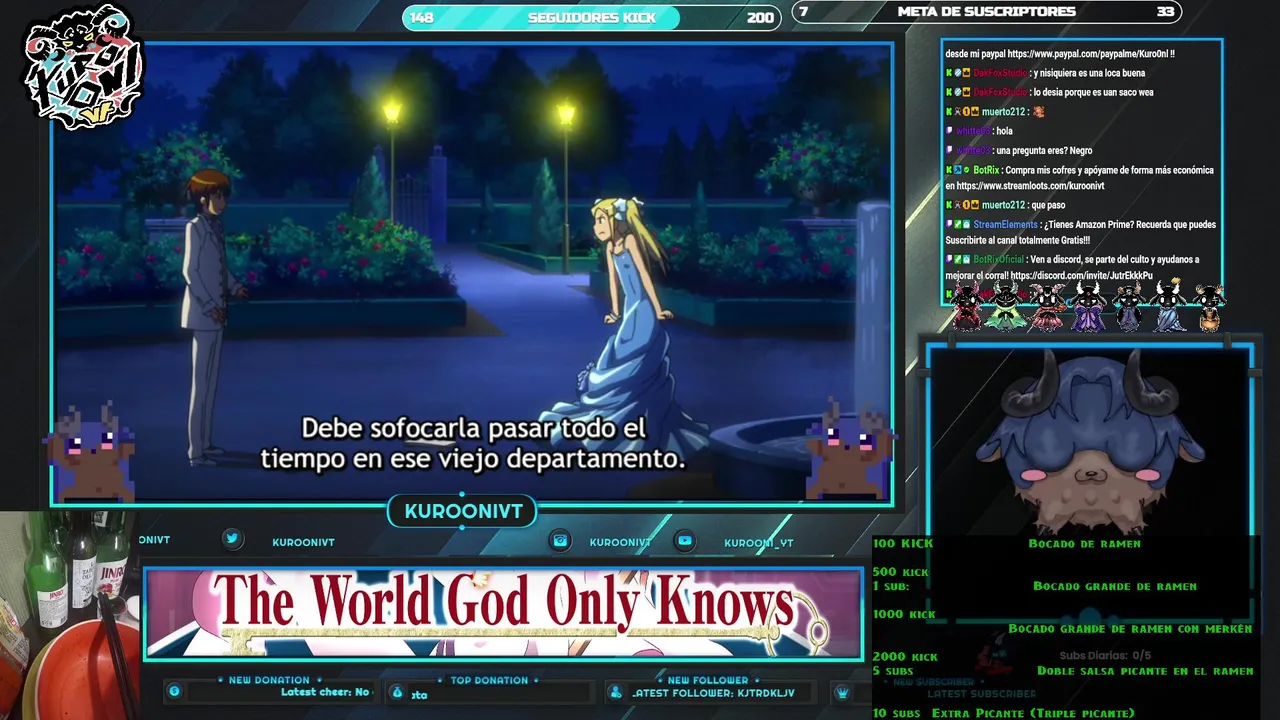Click the purple Twitch badge beside 'hola'
This screenshot has width=1280, height=720.
[949, 131]
